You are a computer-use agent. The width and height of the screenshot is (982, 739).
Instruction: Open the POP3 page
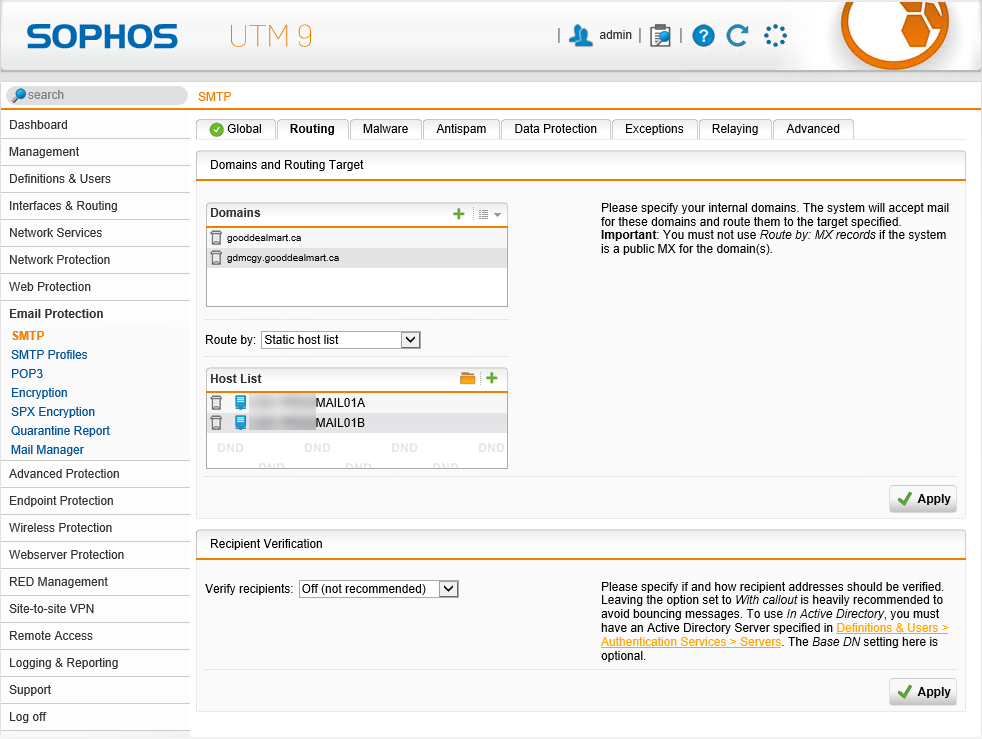tap(27, 374)
